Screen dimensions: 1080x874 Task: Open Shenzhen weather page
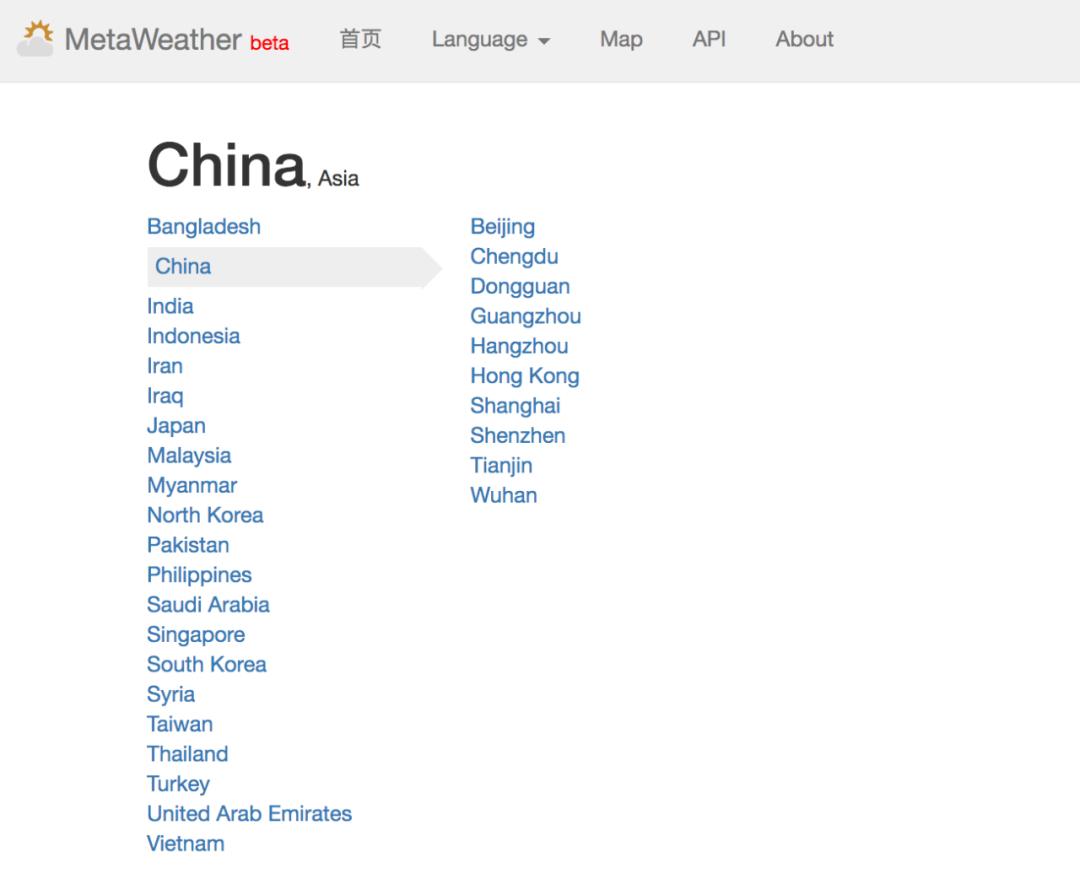click(x=518, y=435)
